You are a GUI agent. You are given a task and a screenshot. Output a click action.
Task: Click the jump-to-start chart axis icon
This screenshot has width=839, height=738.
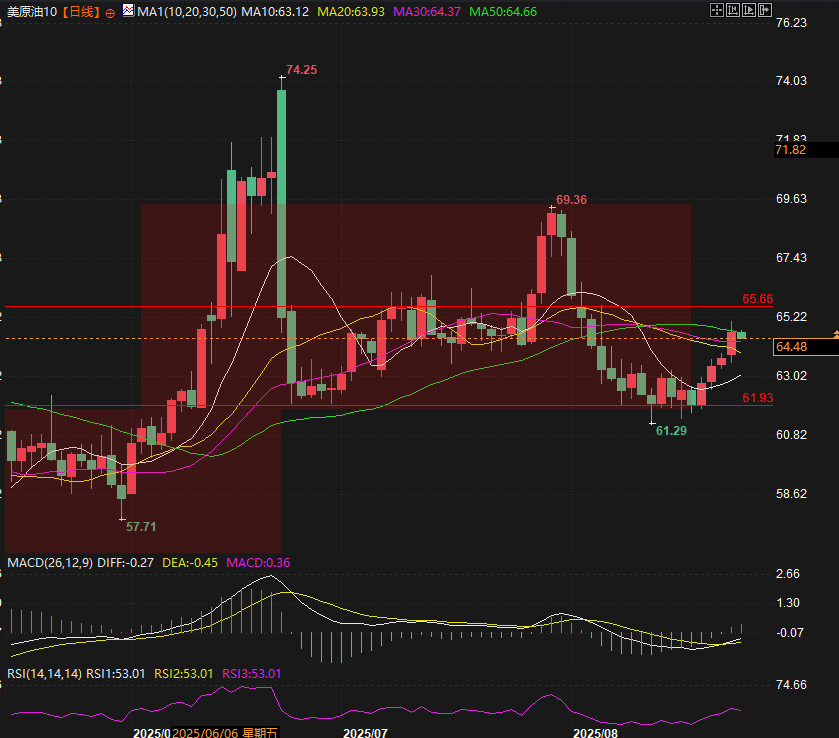733,10
